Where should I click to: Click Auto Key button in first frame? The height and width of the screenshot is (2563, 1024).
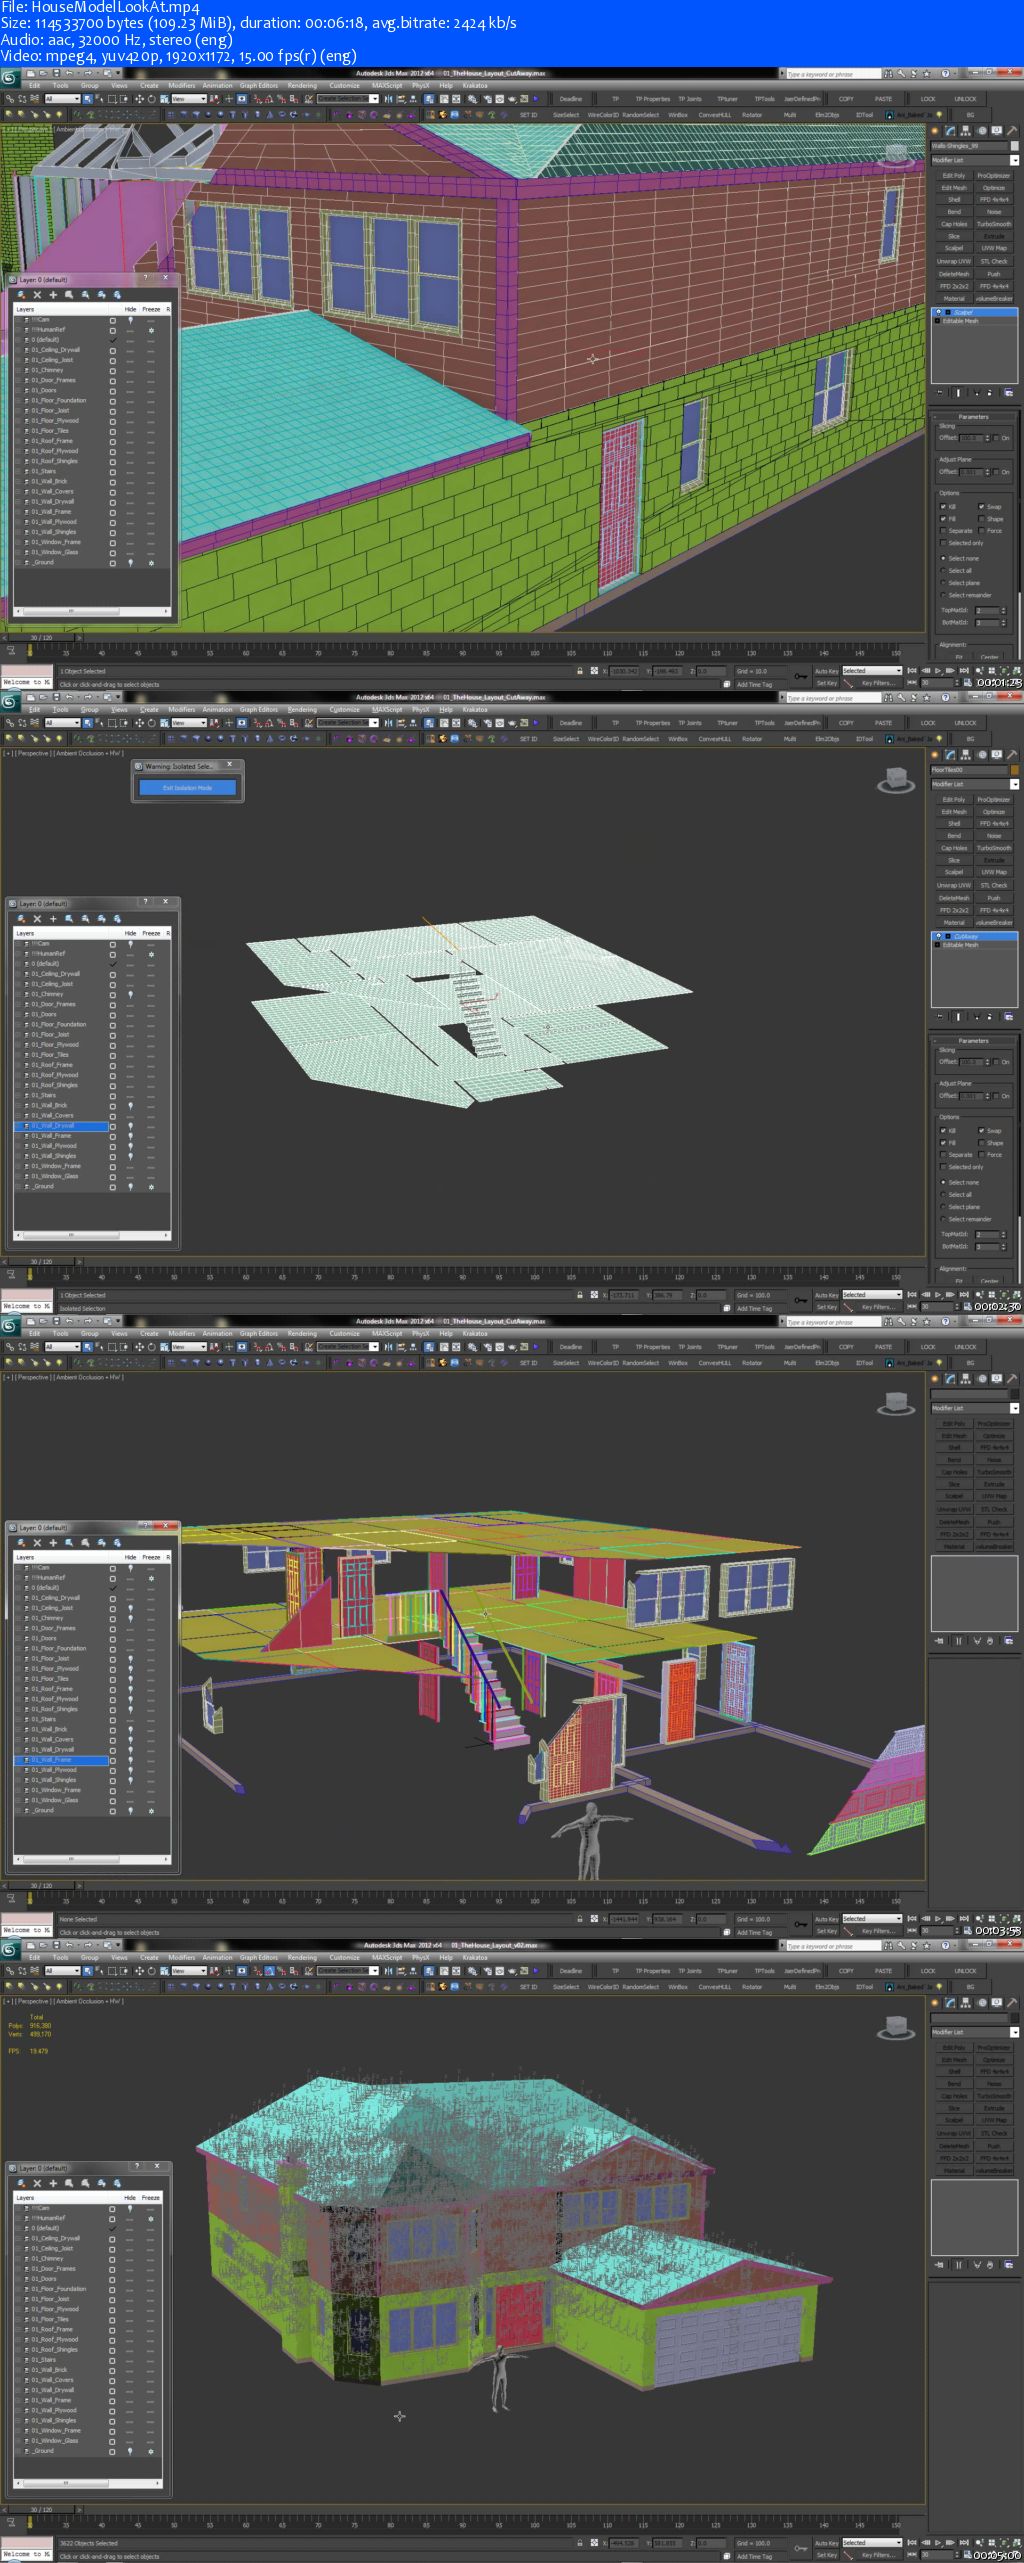(x=826, y=671)
